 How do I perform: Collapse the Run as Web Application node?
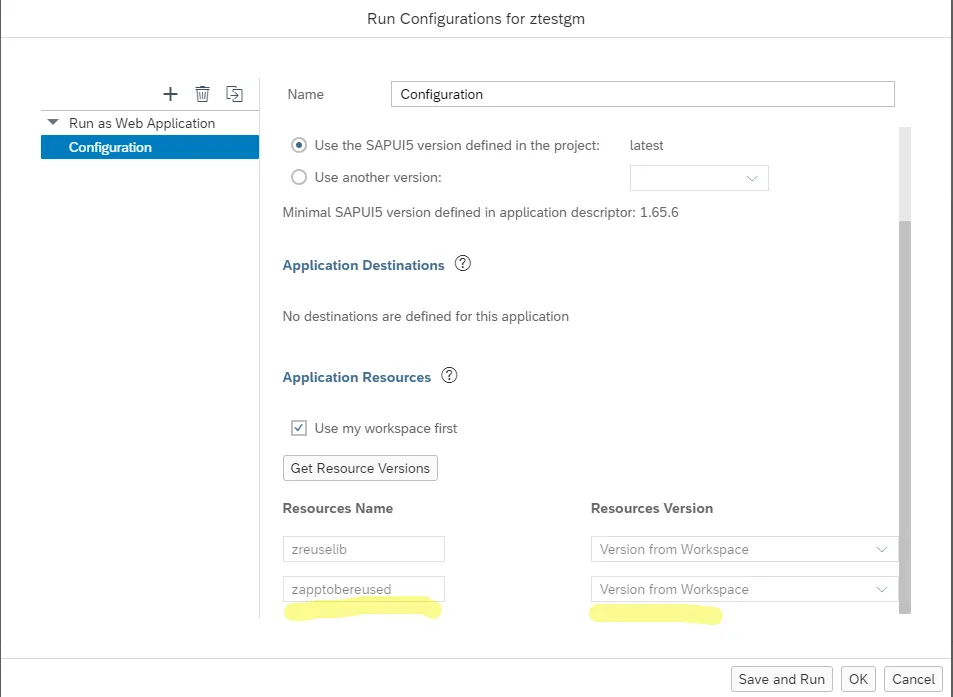pos(53,123)
